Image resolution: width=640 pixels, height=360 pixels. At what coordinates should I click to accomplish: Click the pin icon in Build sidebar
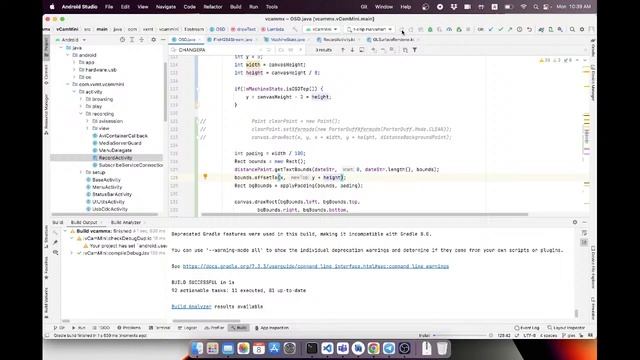click(56, 242)
